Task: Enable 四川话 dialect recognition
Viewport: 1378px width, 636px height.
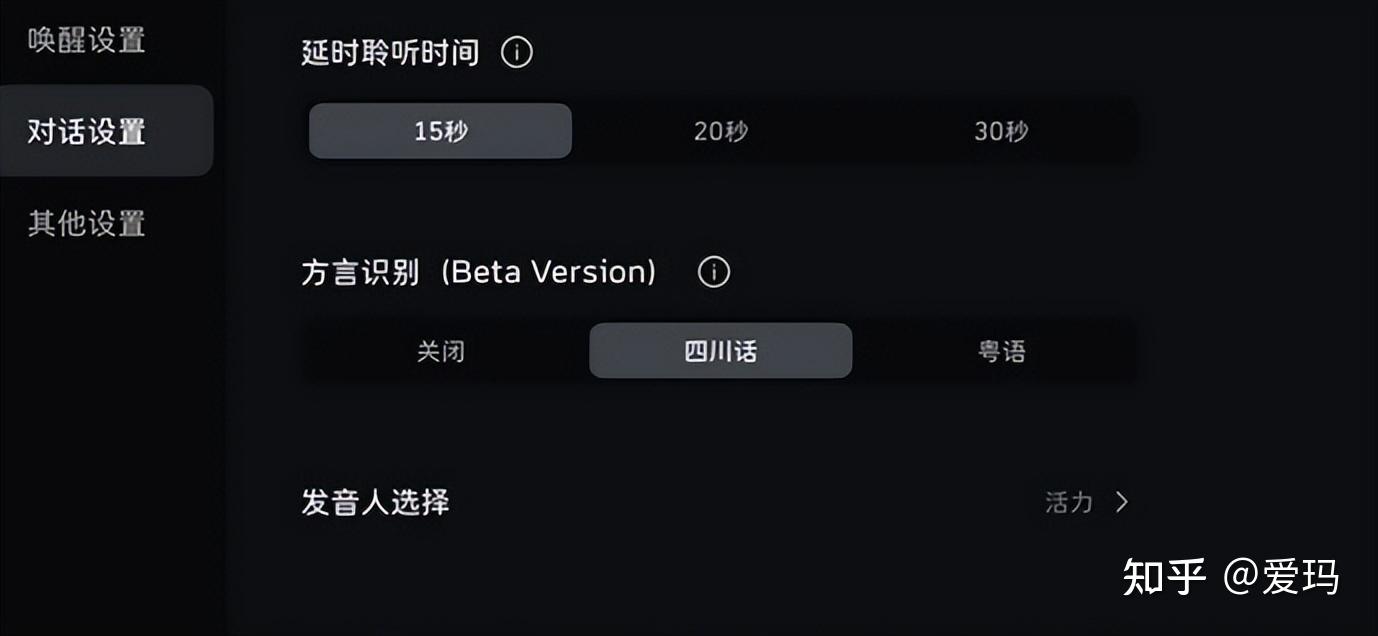Action: pyautogui.click(x=720, y=350)
